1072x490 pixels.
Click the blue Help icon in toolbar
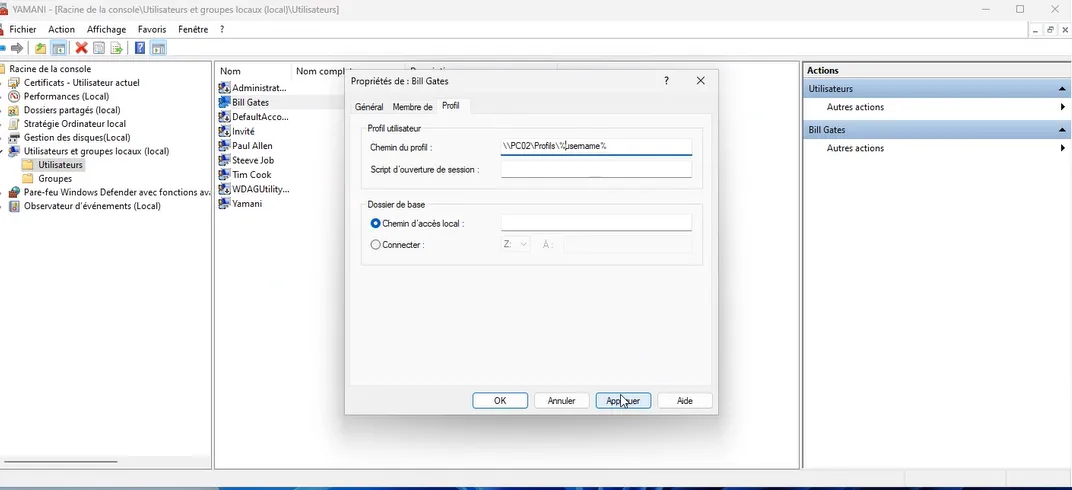tap(140, 48)
